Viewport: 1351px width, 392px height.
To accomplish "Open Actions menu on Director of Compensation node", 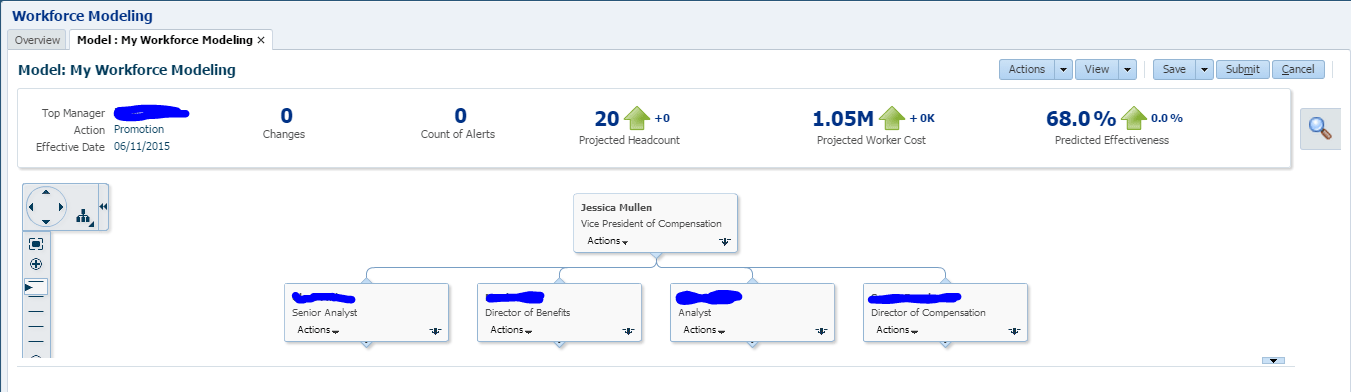I will [x=898, y=330].
